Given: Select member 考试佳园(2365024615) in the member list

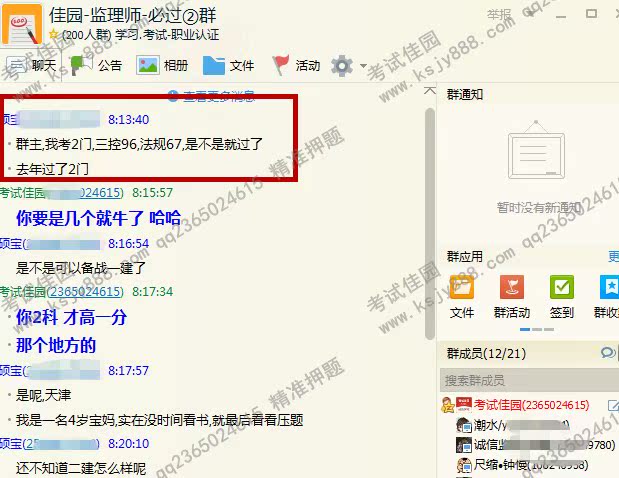Looking at the screenshot, I should pyautogui.click(x=530, y=405).
